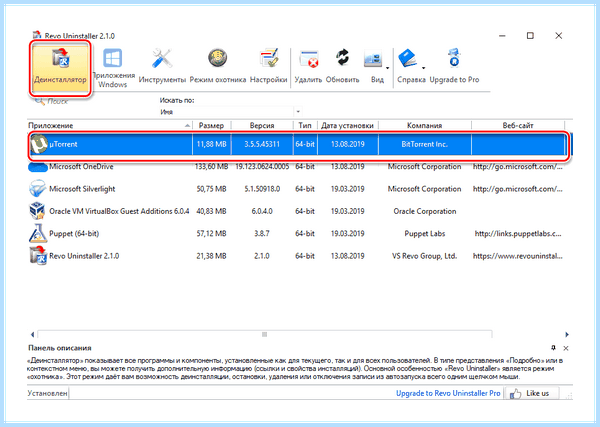Sort by Версия column header
The width and height of the screenshot is (600, 427).
(262, 125)
